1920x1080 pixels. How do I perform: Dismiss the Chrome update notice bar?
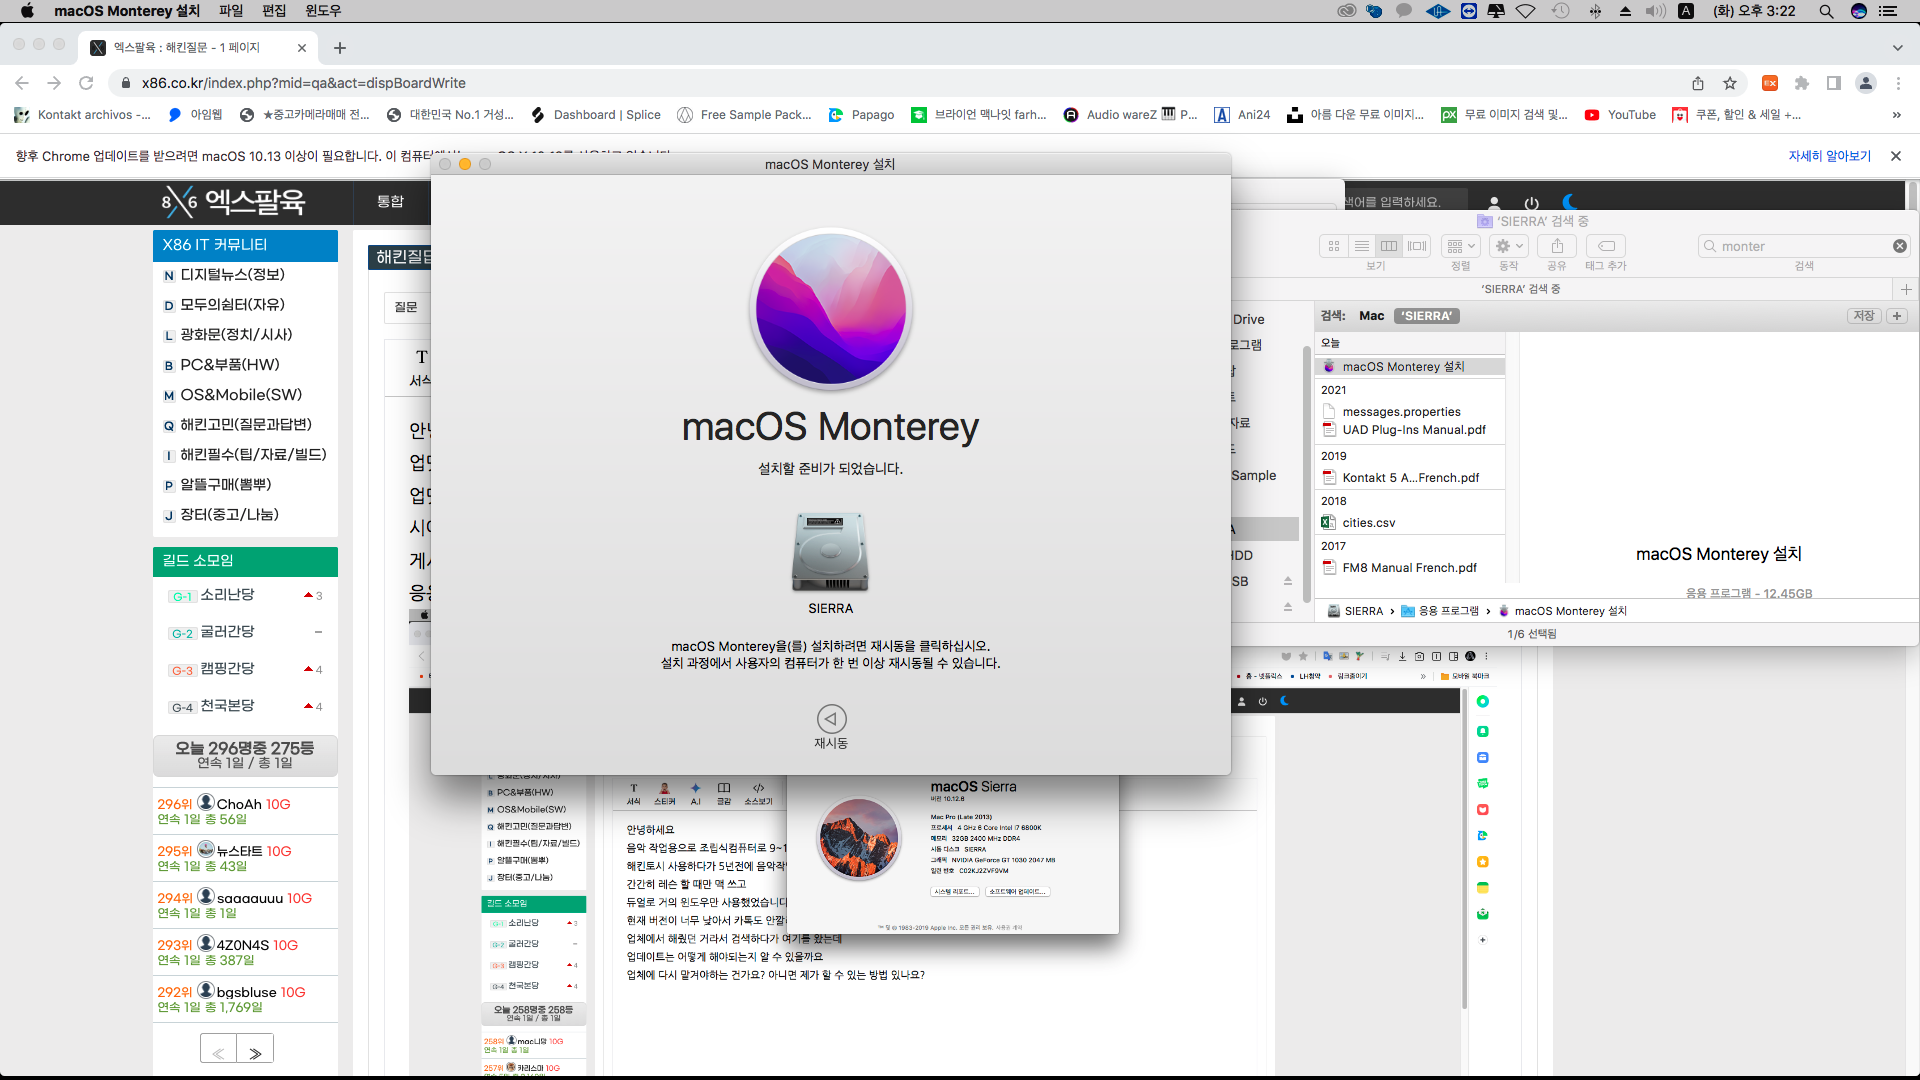point(1896,156)
